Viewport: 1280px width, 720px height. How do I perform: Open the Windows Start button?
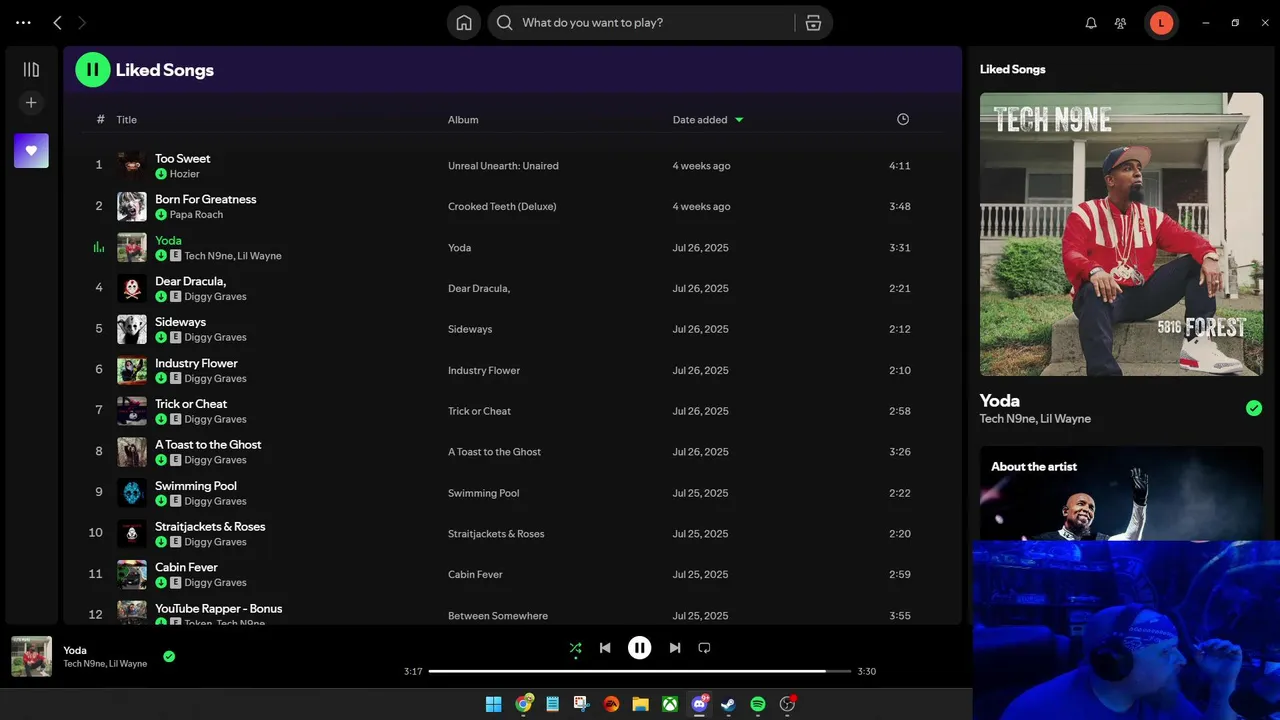click(494, 704)
